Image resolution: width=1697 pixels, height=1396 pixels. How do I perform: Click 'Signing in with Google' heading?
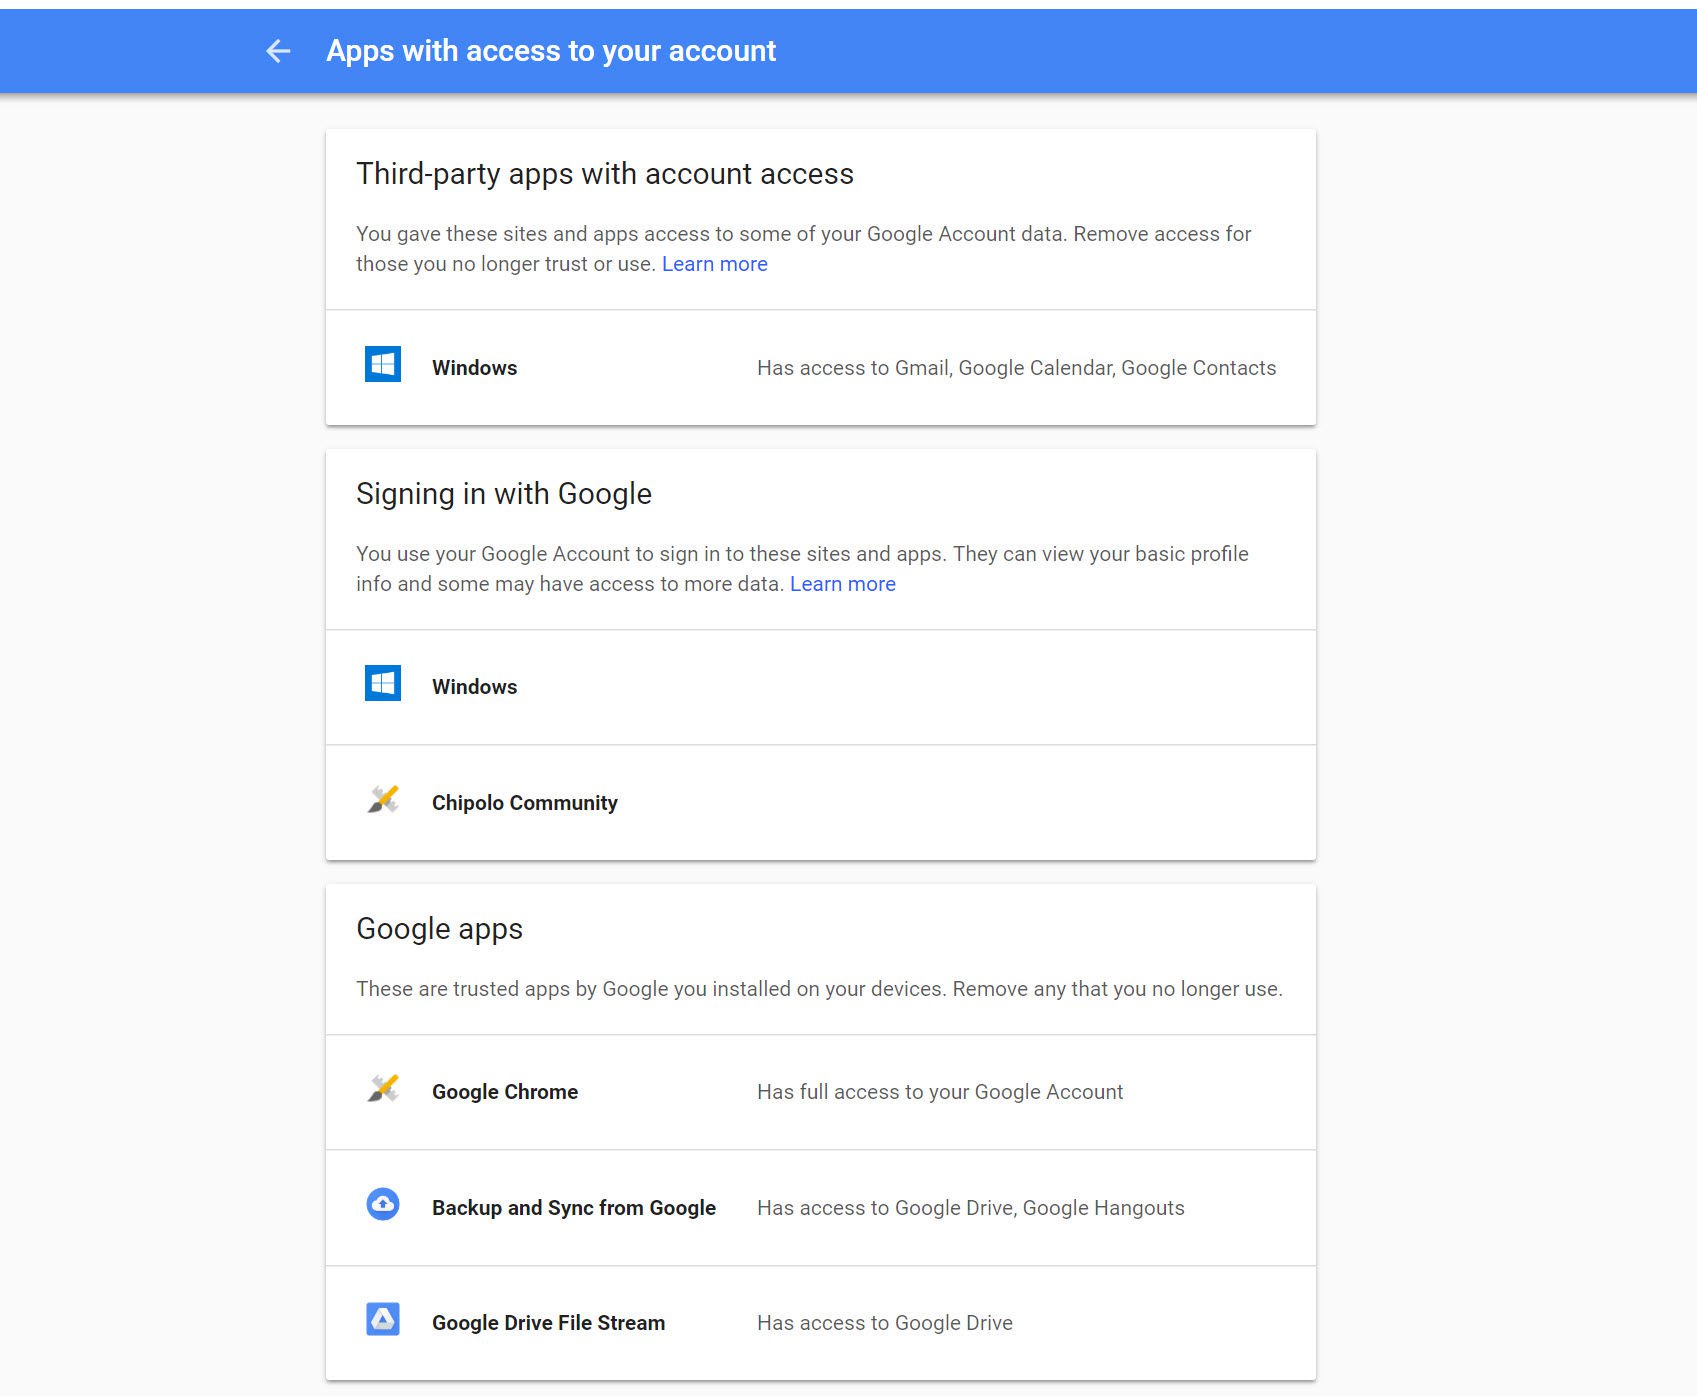tap(504, 494)
